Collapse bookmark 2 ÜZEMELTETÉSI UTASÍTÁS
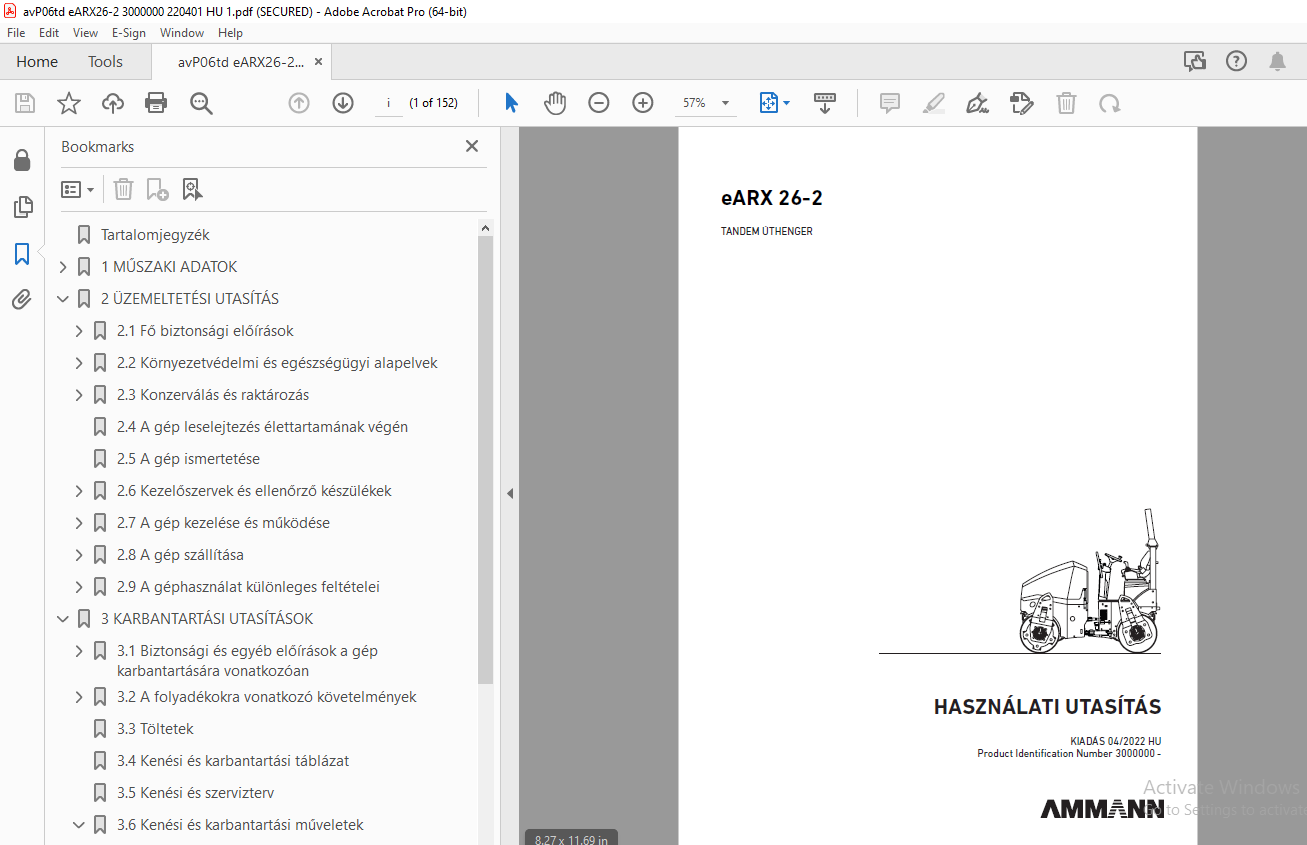The width and height of the screenshot is (1307, 845). (63, 299)
